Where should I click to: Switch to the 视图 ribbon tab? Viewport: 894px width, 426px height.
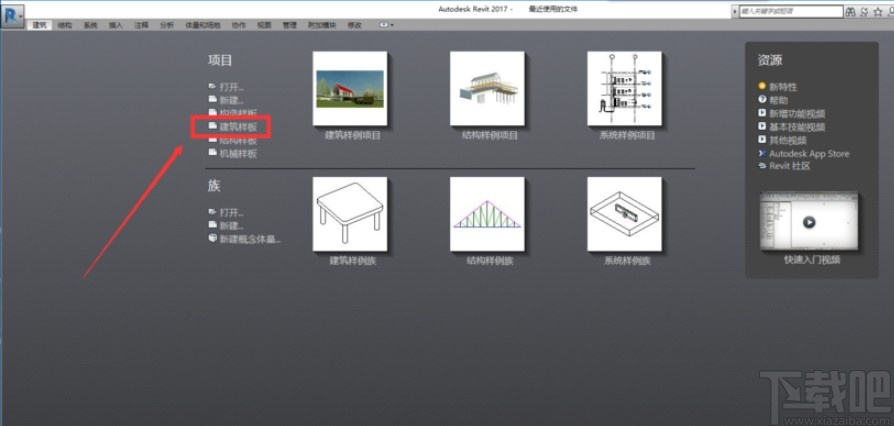[x=264, y=25]
